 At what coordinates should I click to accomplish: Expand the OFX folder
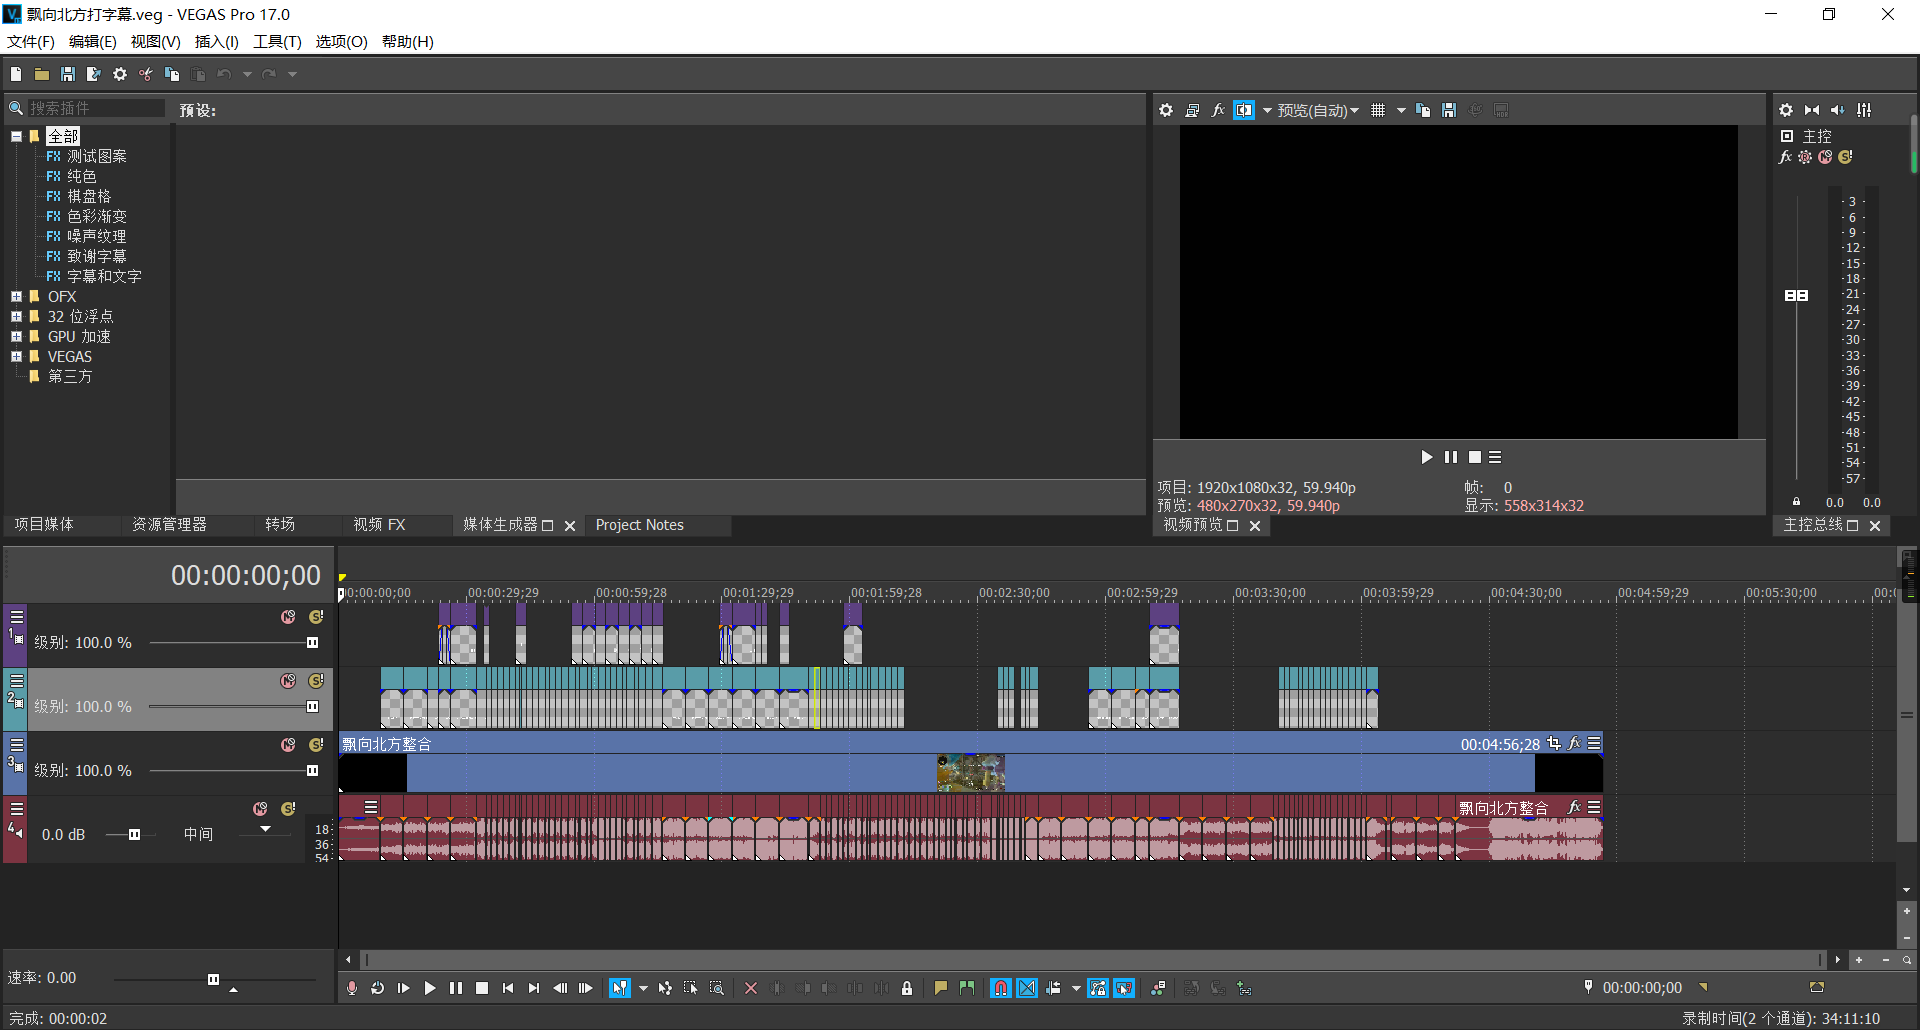[16, 296]
